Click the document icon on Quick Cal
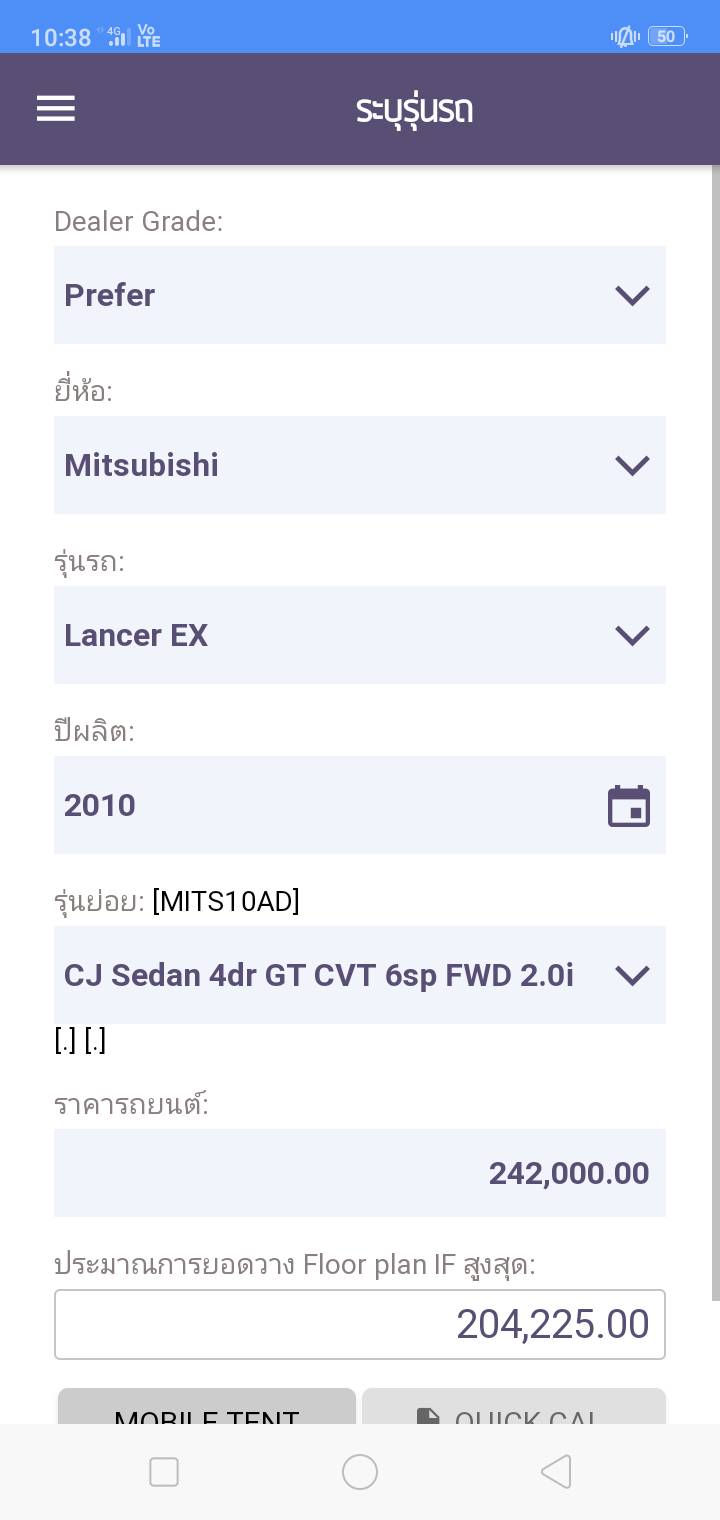Image resolution: width=720 pixels, height=1520 pixels. tap(428, 1416)
